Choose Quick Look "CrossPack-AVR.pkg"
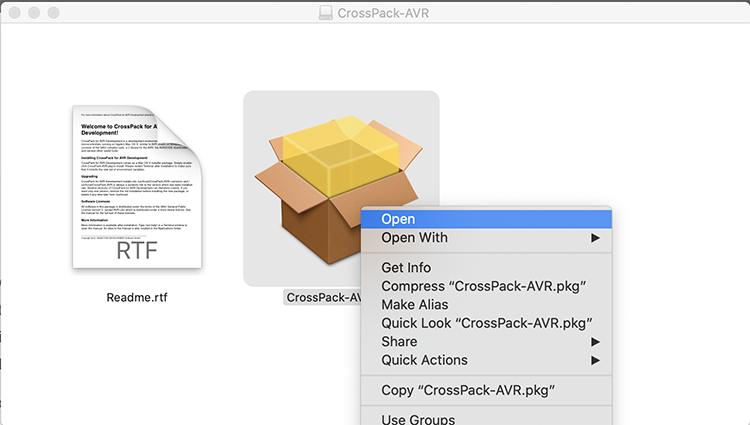Image resolution: width=750 pixels, height=425 pixels. point(486,323)
